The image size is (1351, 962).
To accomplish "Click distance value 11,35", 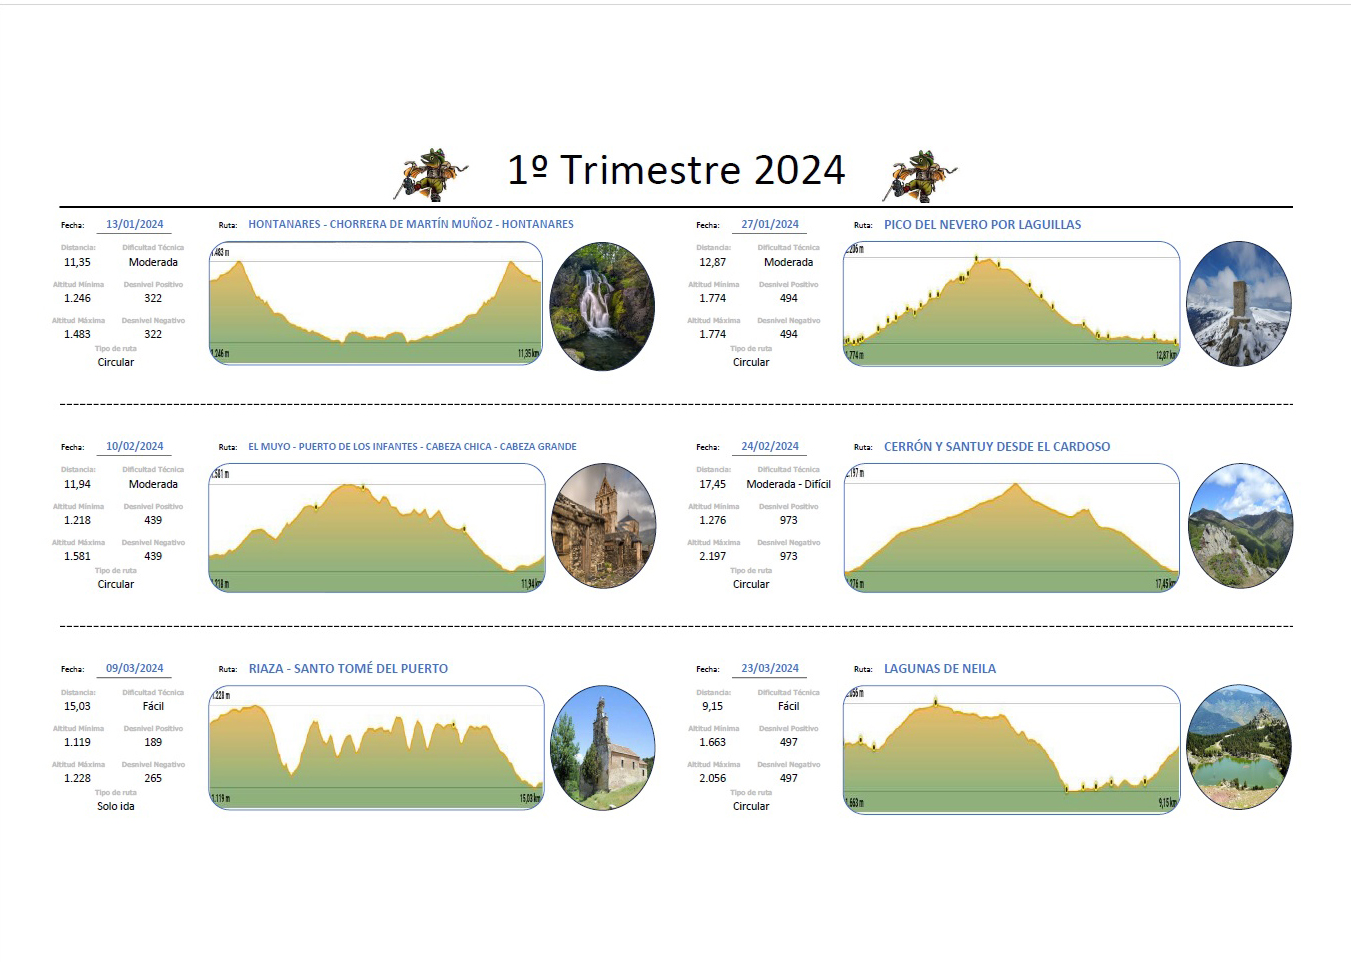I will 77,263.
